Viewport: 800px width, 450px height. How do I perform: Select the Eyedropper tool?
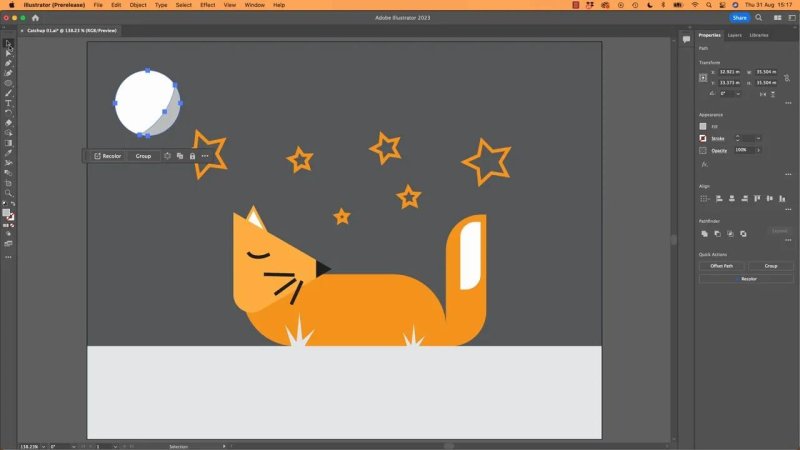coord(8,153)
